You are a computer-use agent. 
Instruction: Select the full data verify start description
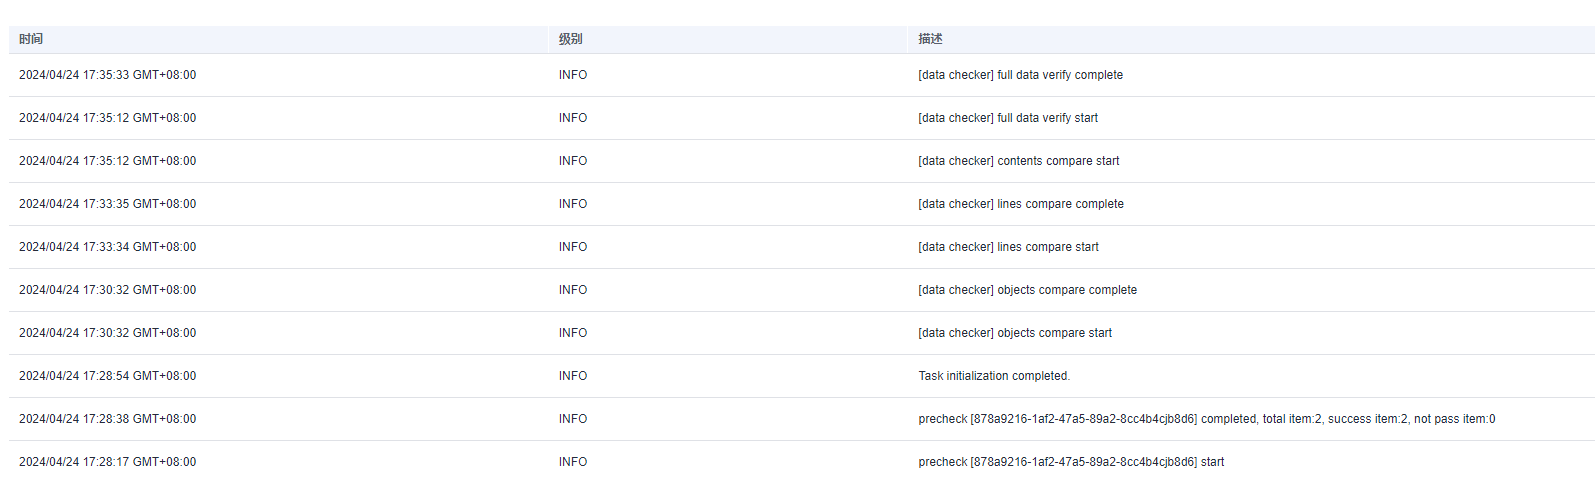pos(1008,118)
